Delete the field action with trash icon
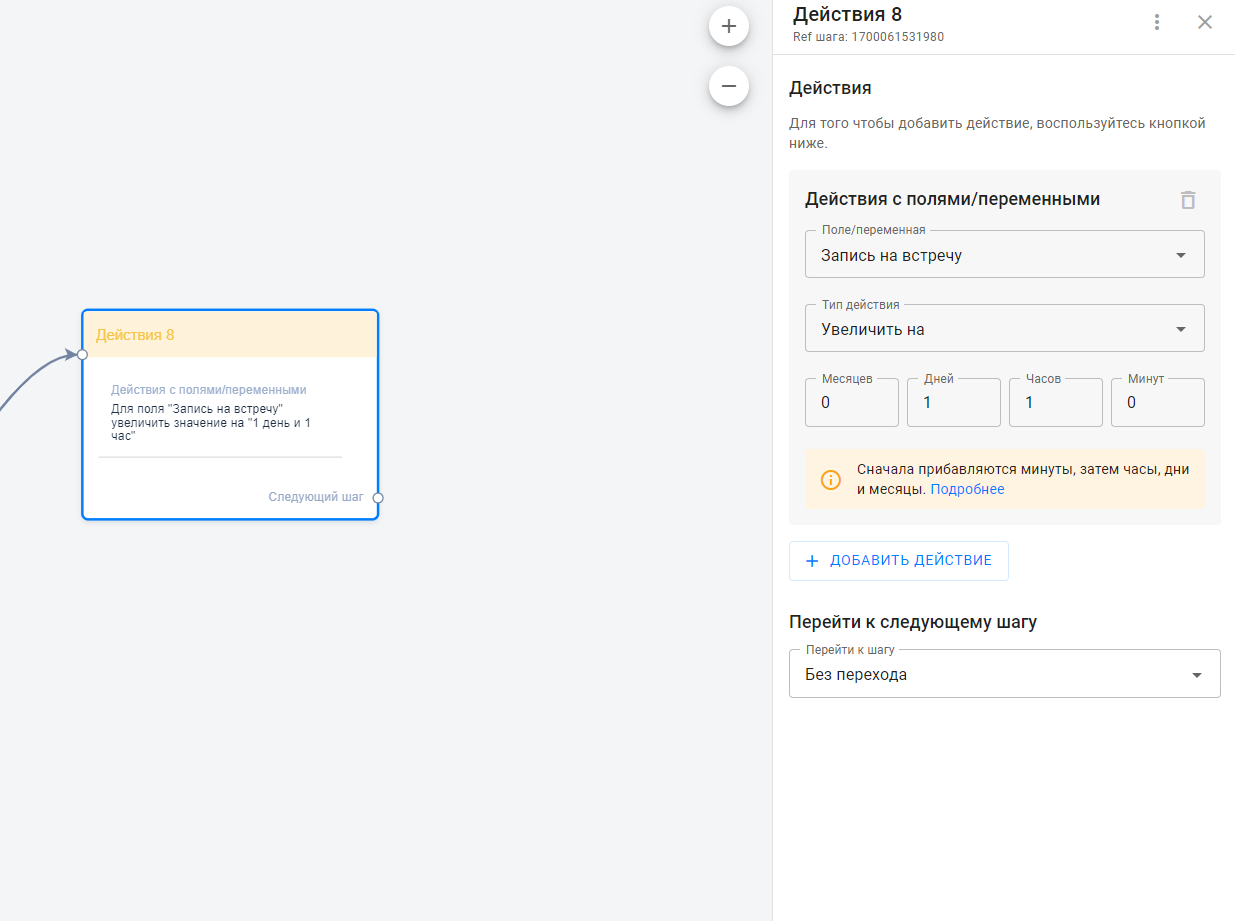Viewport: 1235px width, 921px height. (x=1188, y=200)
